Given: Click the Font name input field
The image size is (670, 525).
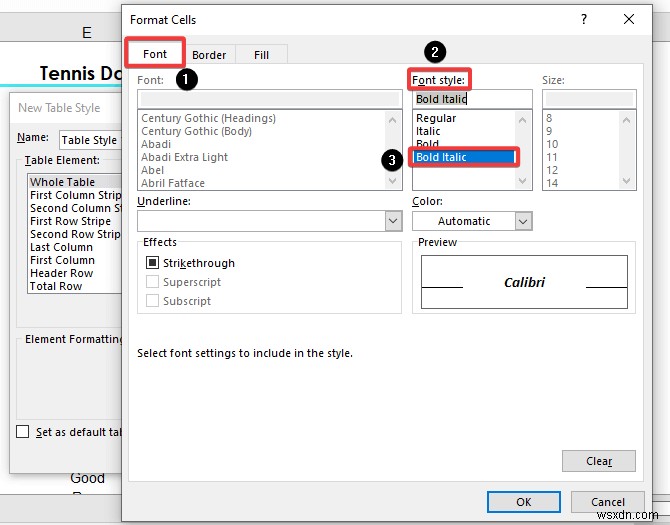Looking at the screenshot, I should (x=270, y=99).
